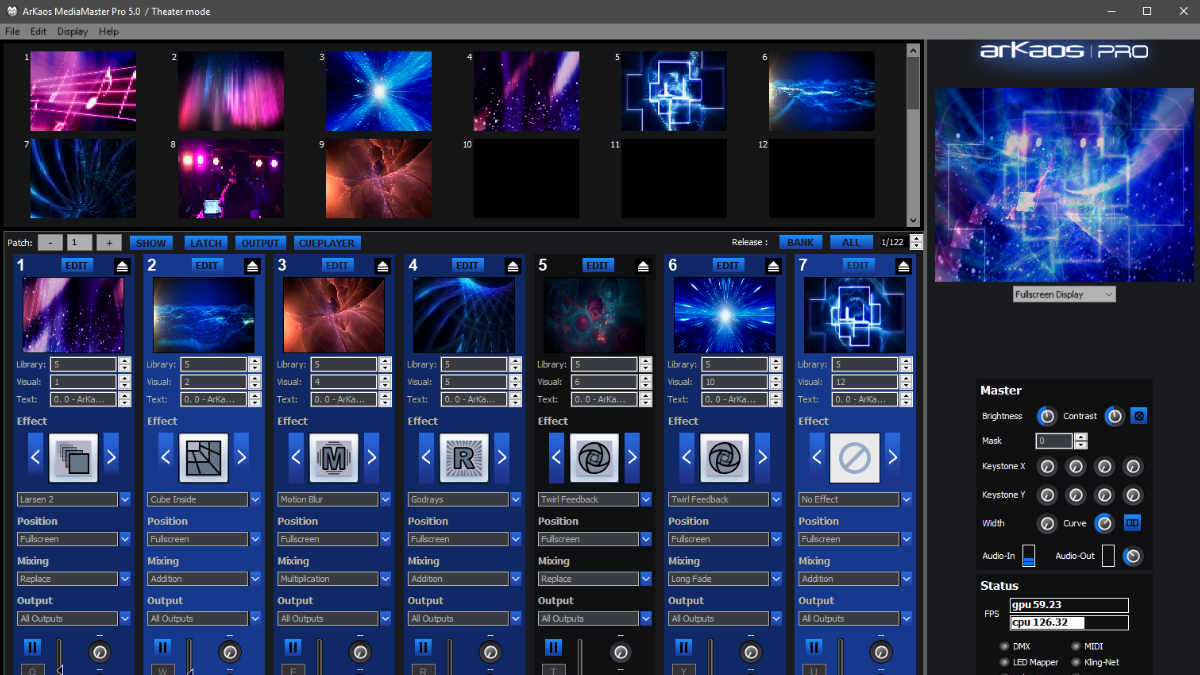Increase patch number with plus button

click(110, 243)
